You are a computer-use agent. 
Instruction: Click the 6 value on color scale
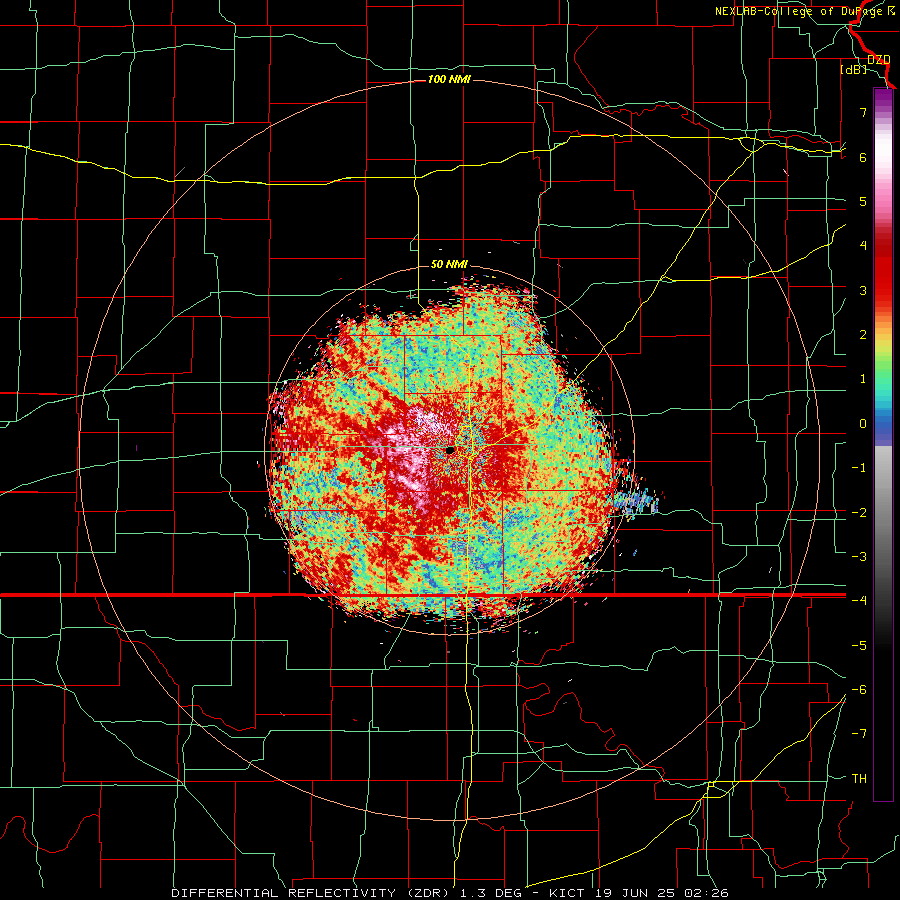tap(863, 157)
